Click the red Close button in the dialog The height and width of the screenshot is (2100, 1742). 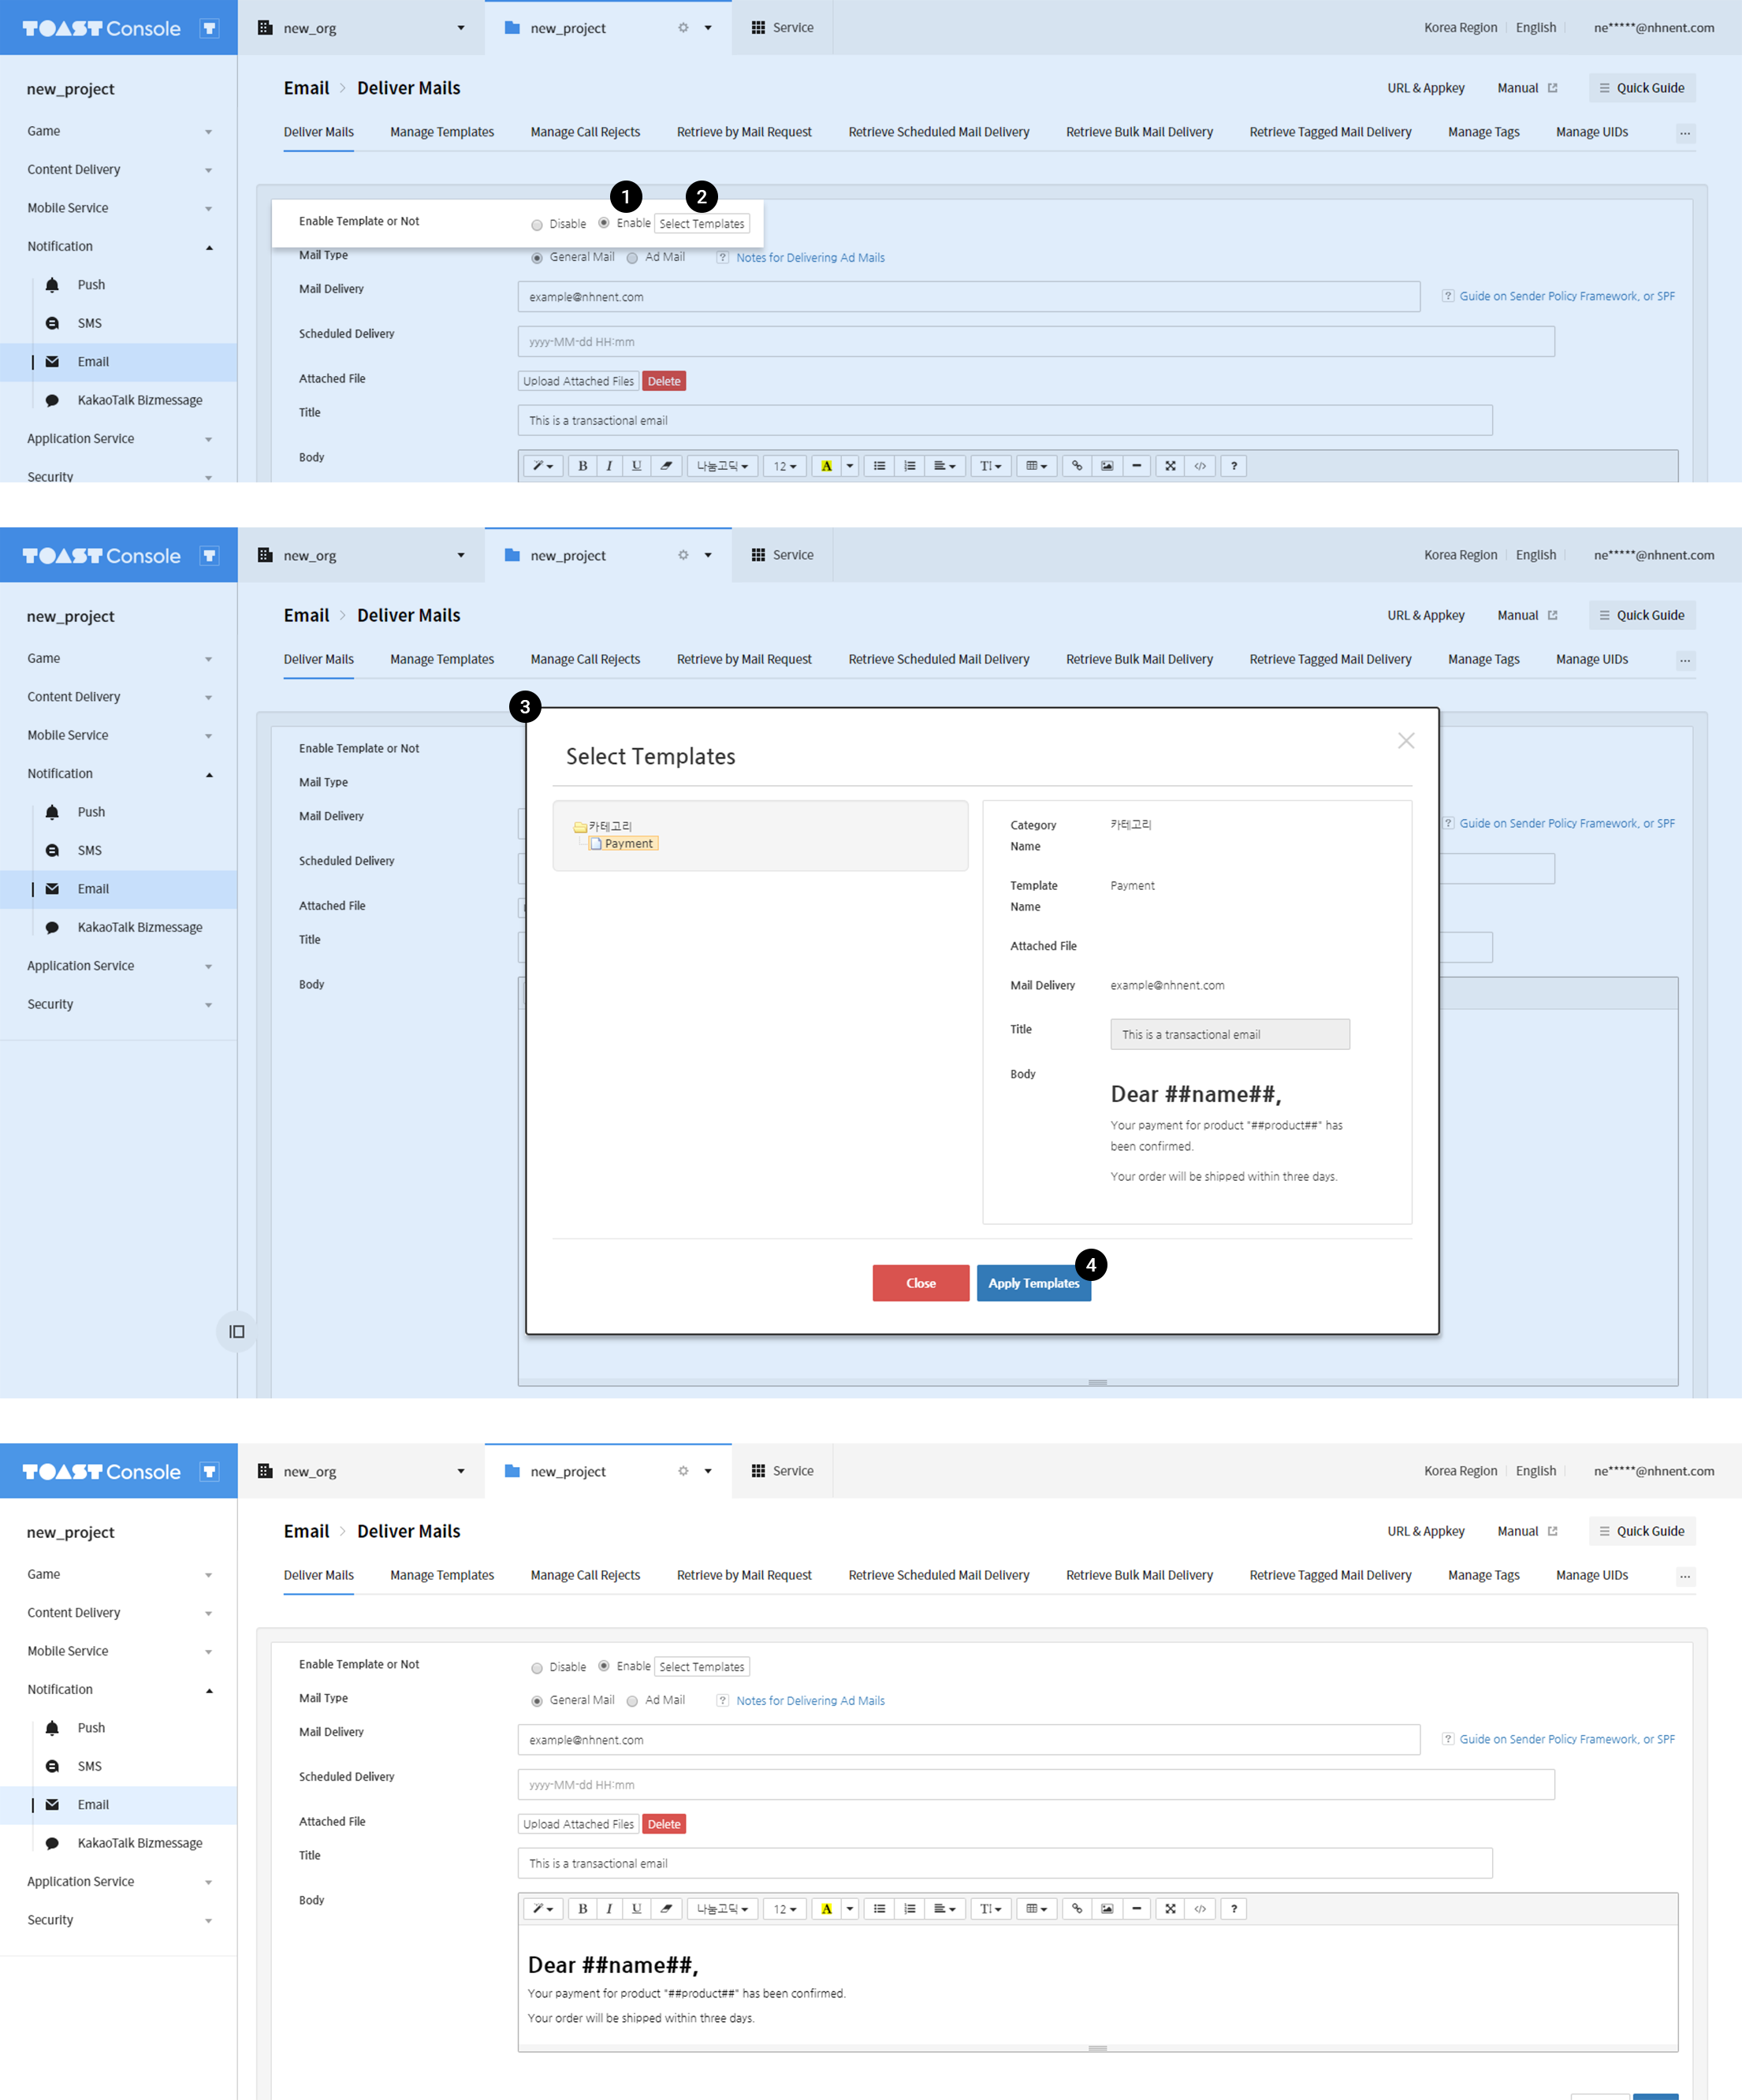[920, 1283]
